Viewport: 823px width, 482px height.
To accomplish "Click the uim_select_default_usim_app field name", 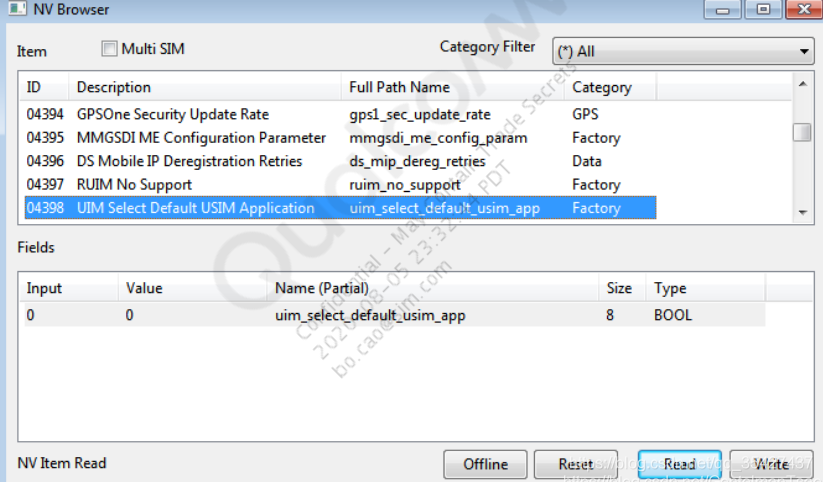I will point(370,316).
